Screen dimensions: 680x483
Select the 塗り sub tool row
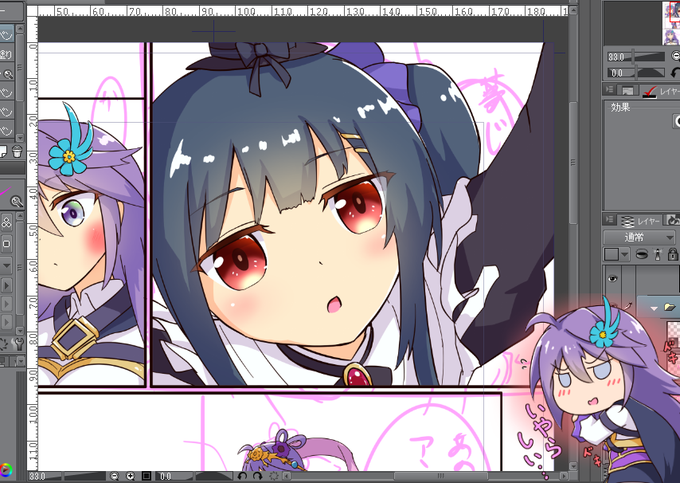pos(7,54)
